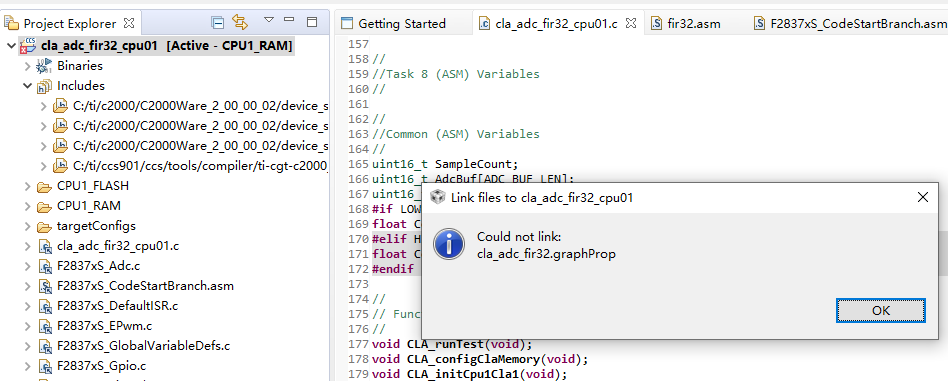This screenshot has height=381, width=948.
Task: Click the dialog title bar cube icon
Action: [x=438, y=197]
